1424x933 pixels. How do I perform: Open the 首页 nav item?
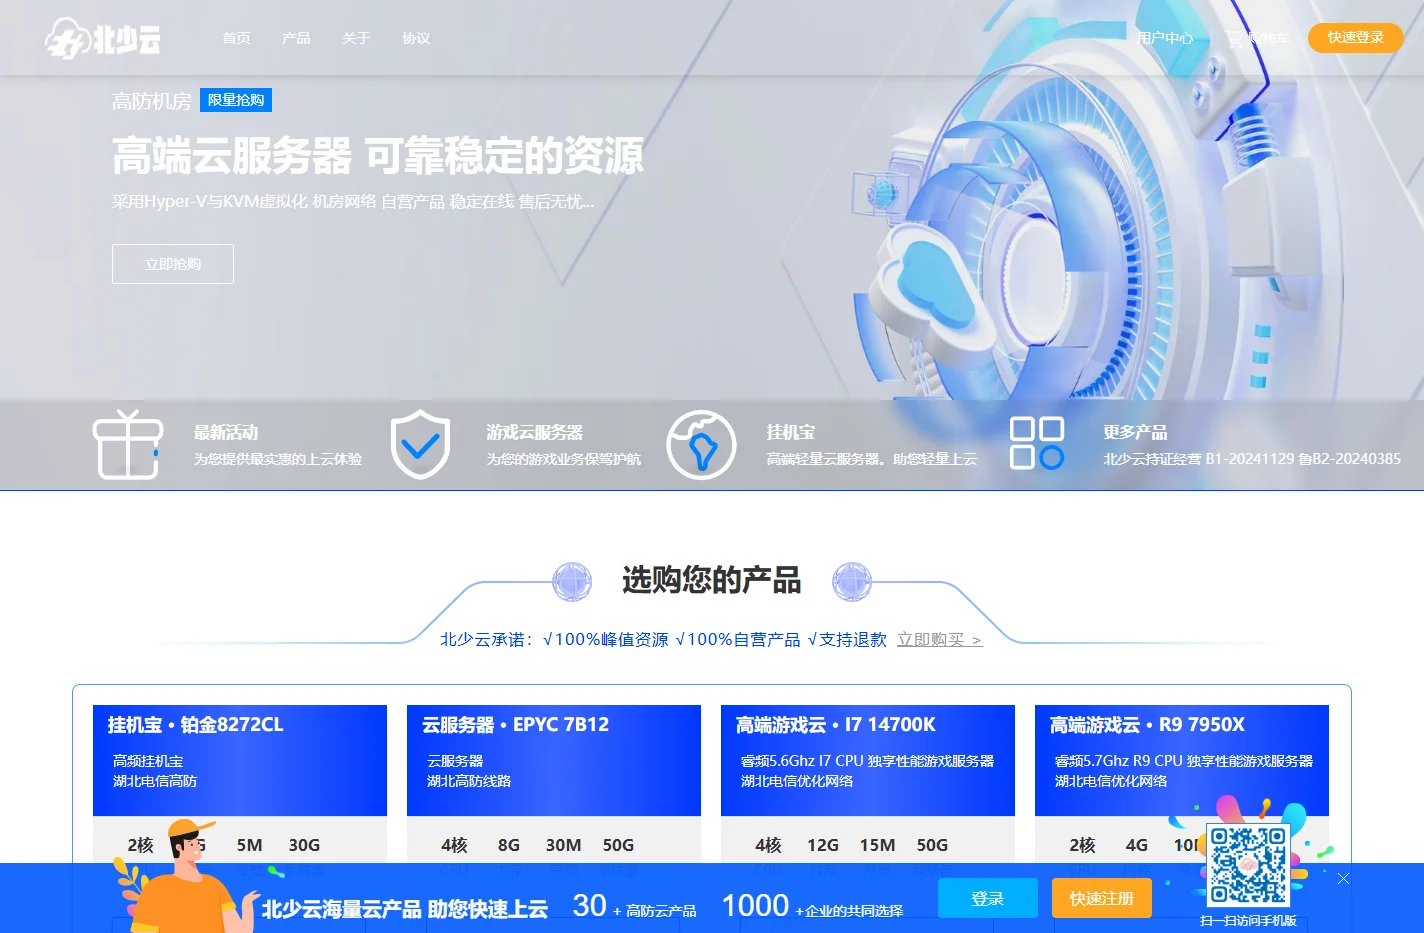click(237, 38)
